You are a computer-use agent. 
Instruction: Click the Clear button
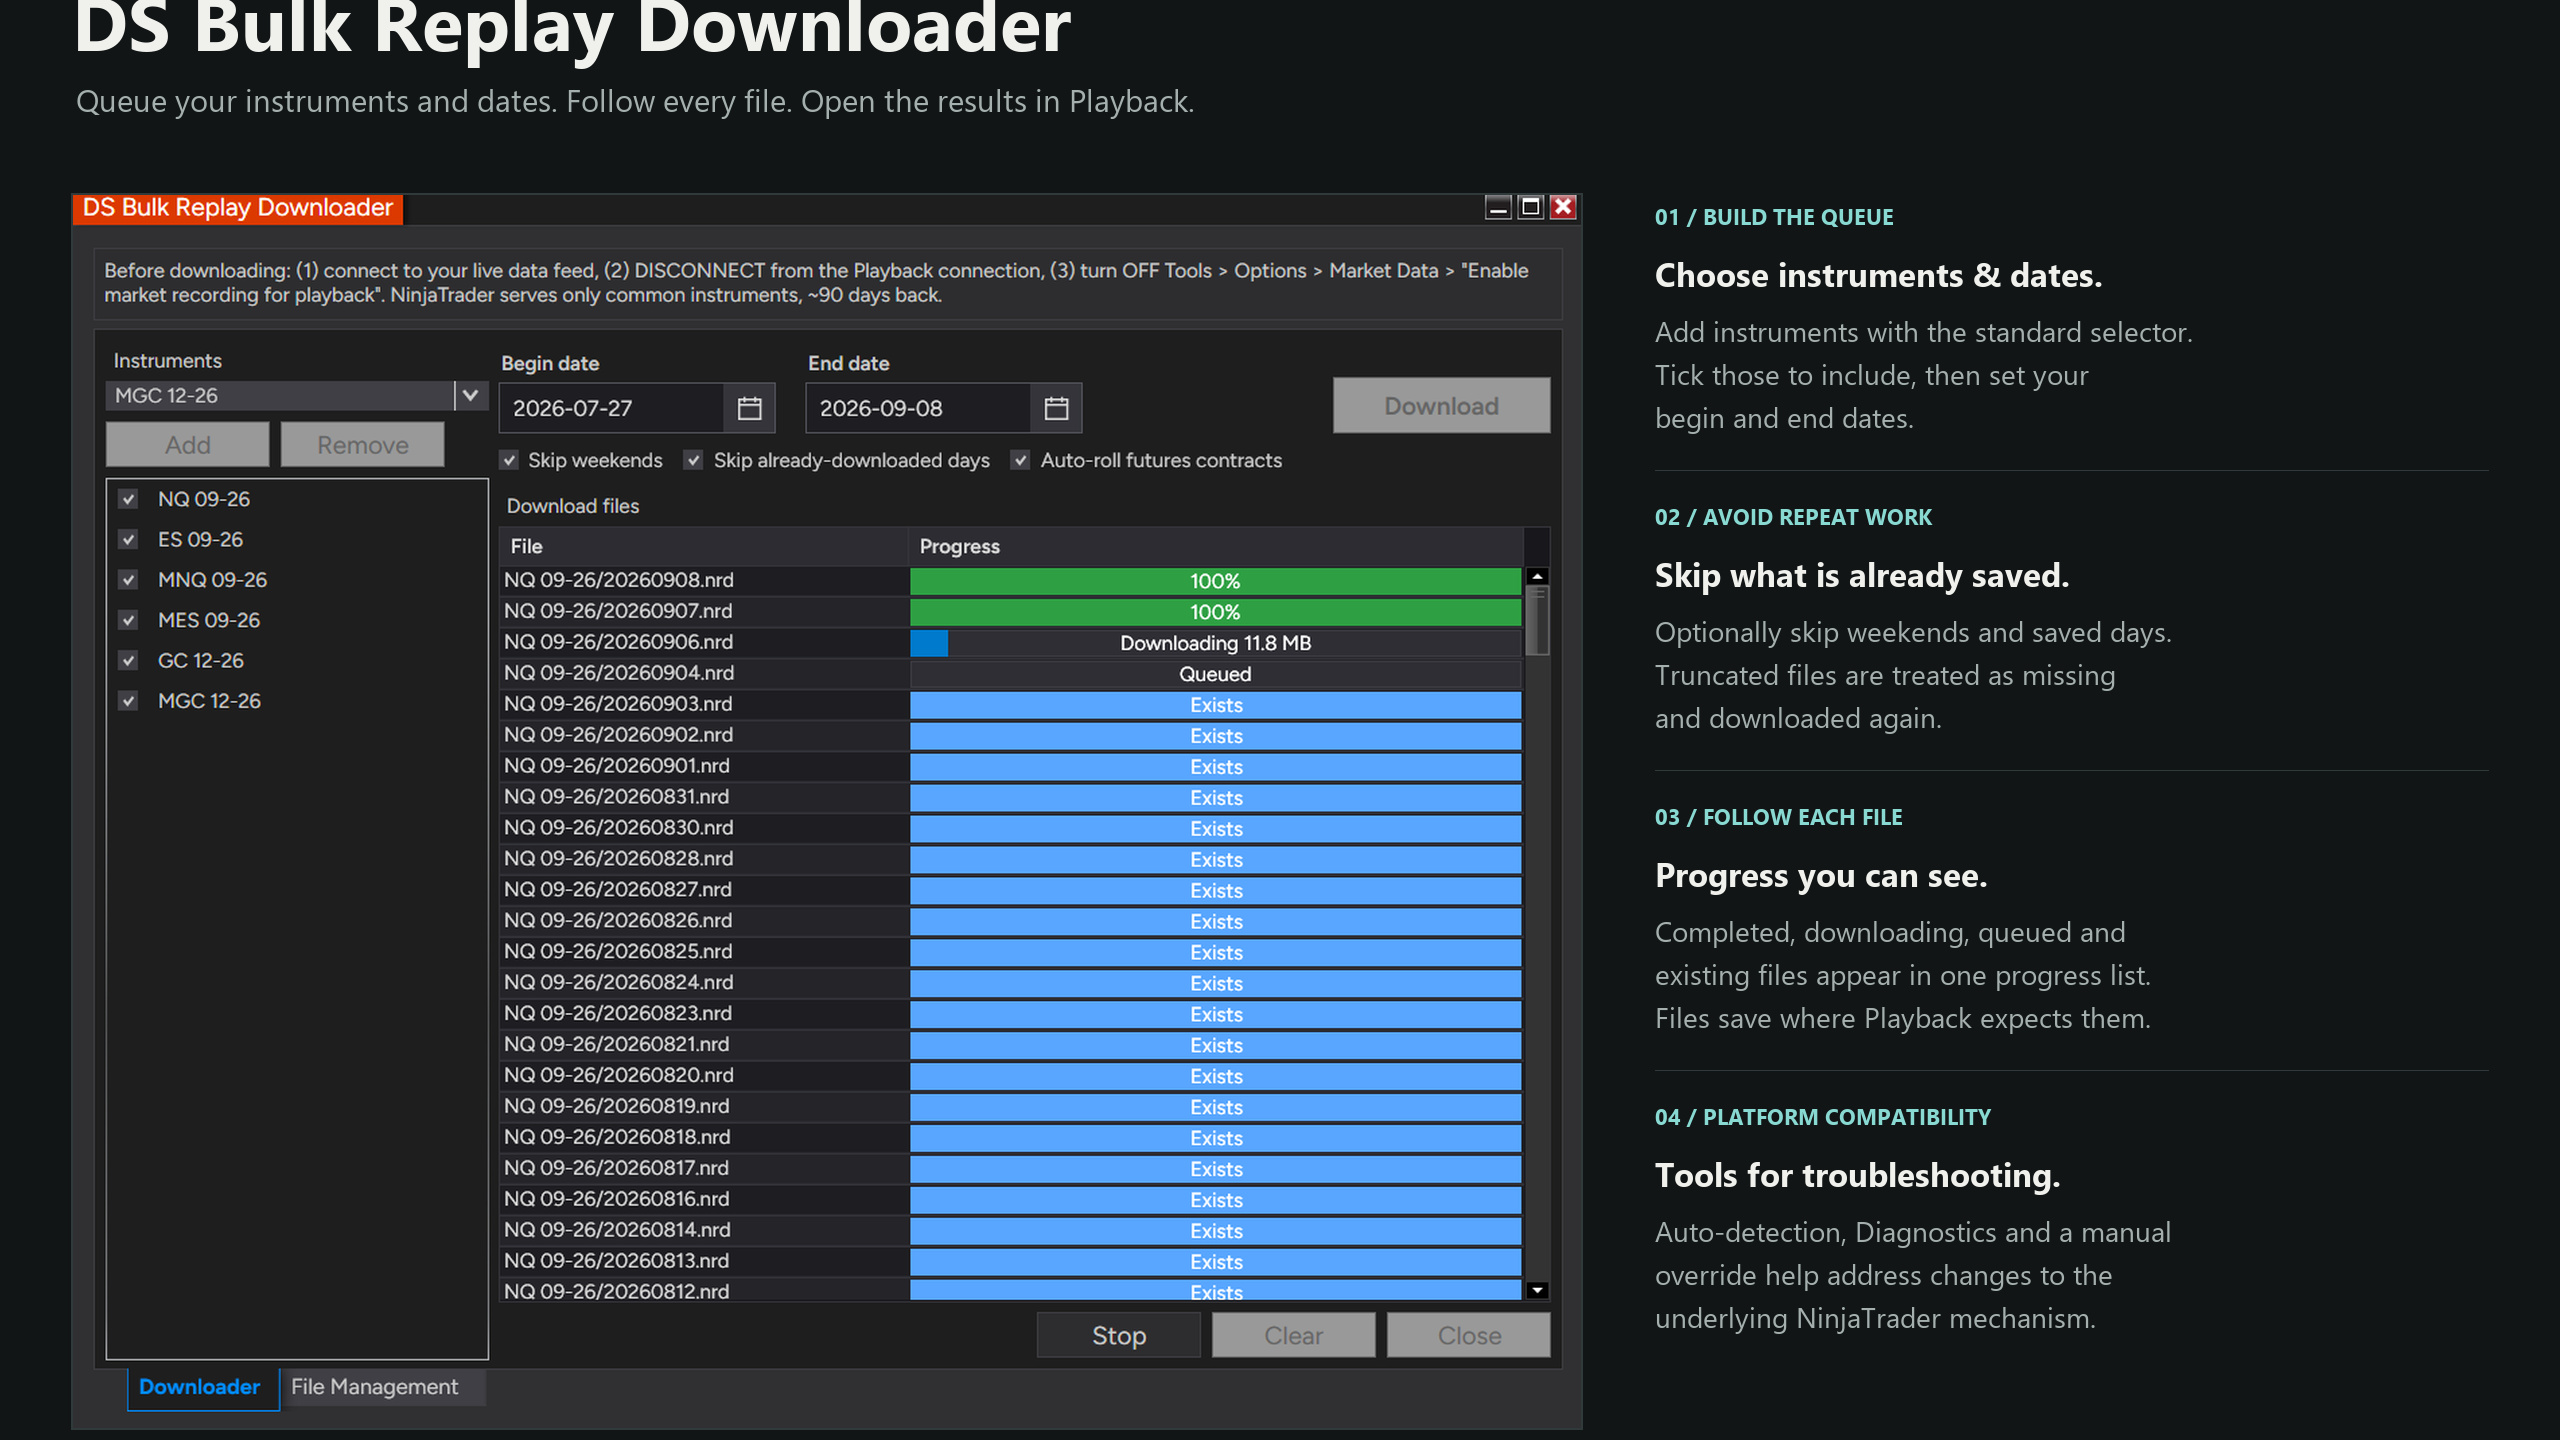[1294, 1335]
